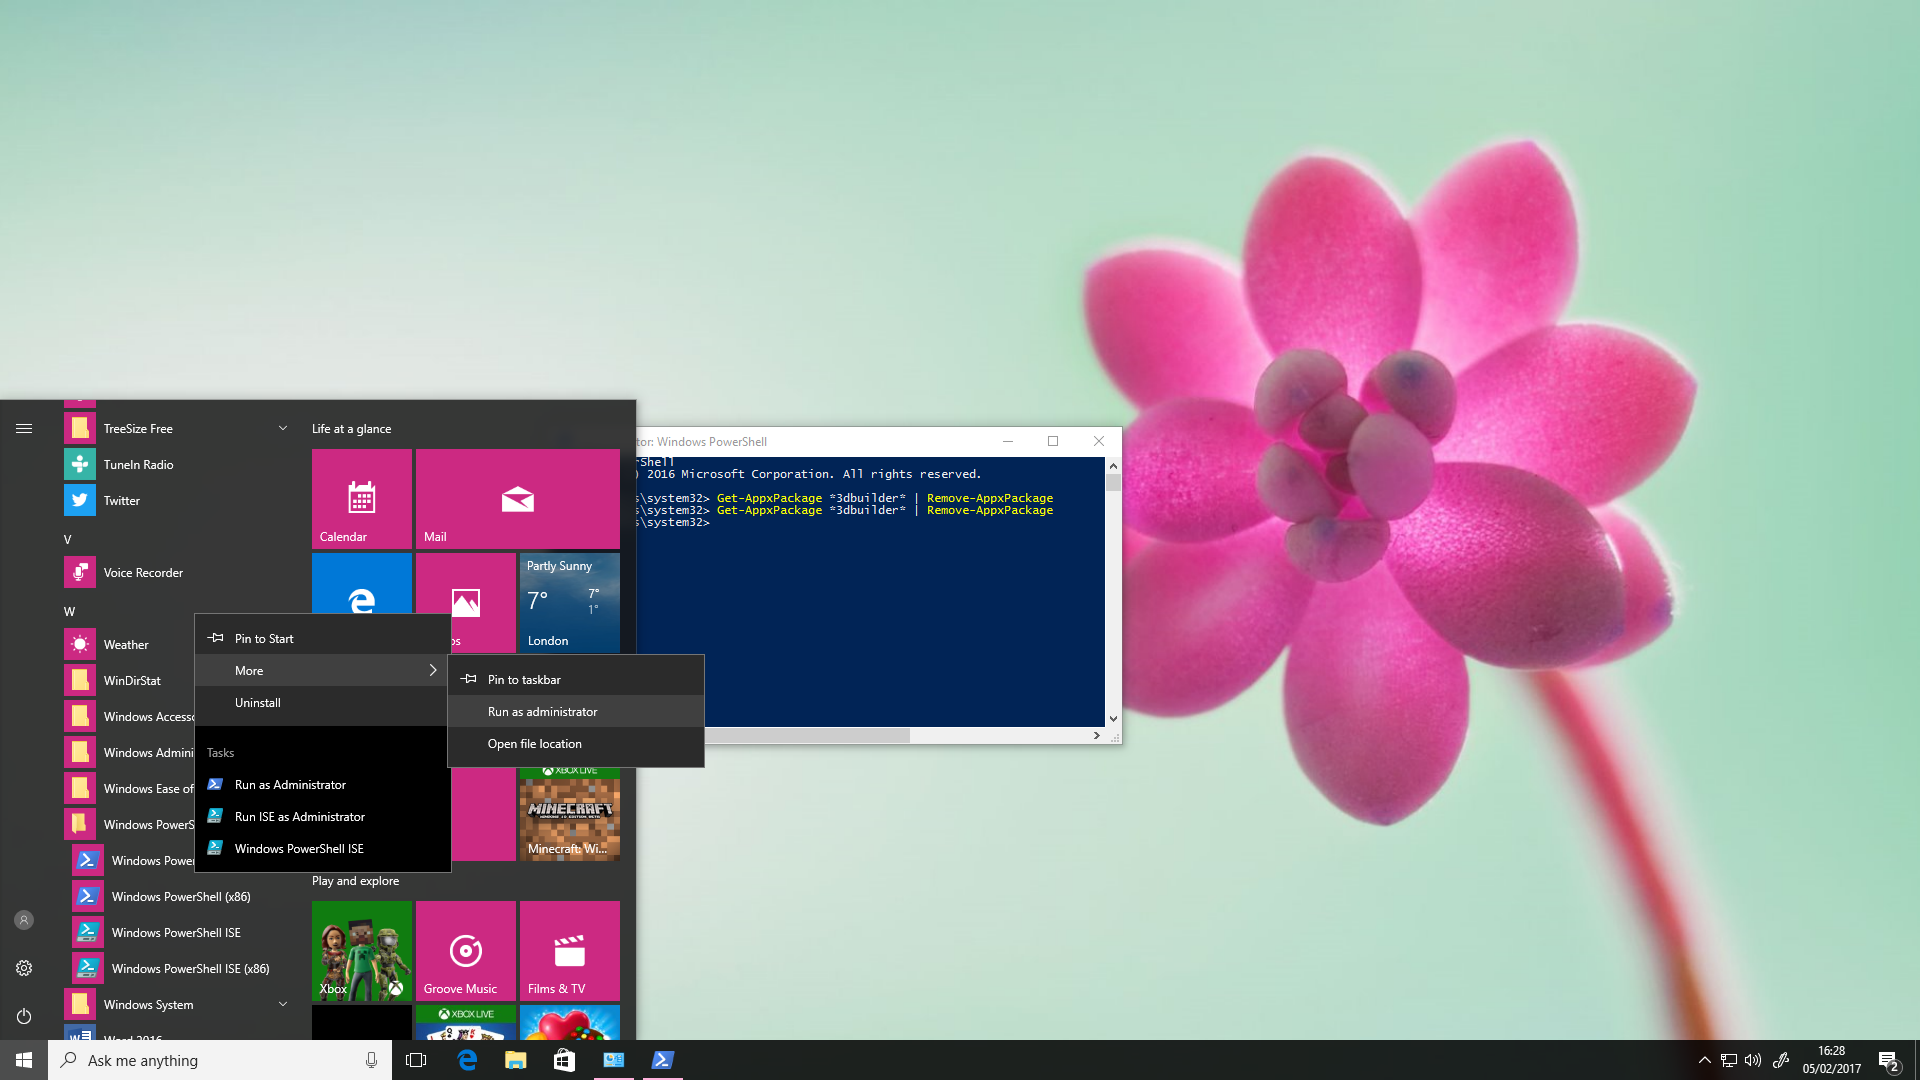This screenshot has width=1920, height=1080.
Task: Click the Minecraft tile in Start menu
Action: tap(570, 811)
